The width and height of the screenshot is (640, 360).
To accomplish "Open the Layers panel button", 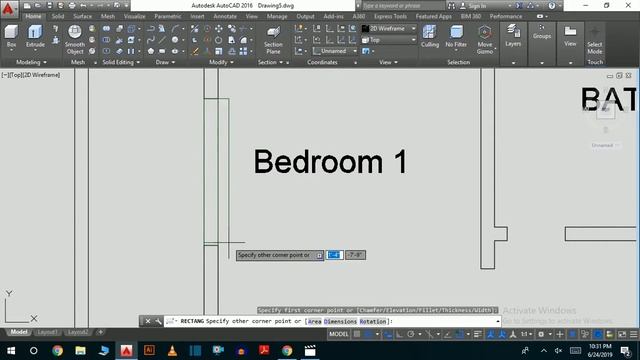I will pos(513,36).
